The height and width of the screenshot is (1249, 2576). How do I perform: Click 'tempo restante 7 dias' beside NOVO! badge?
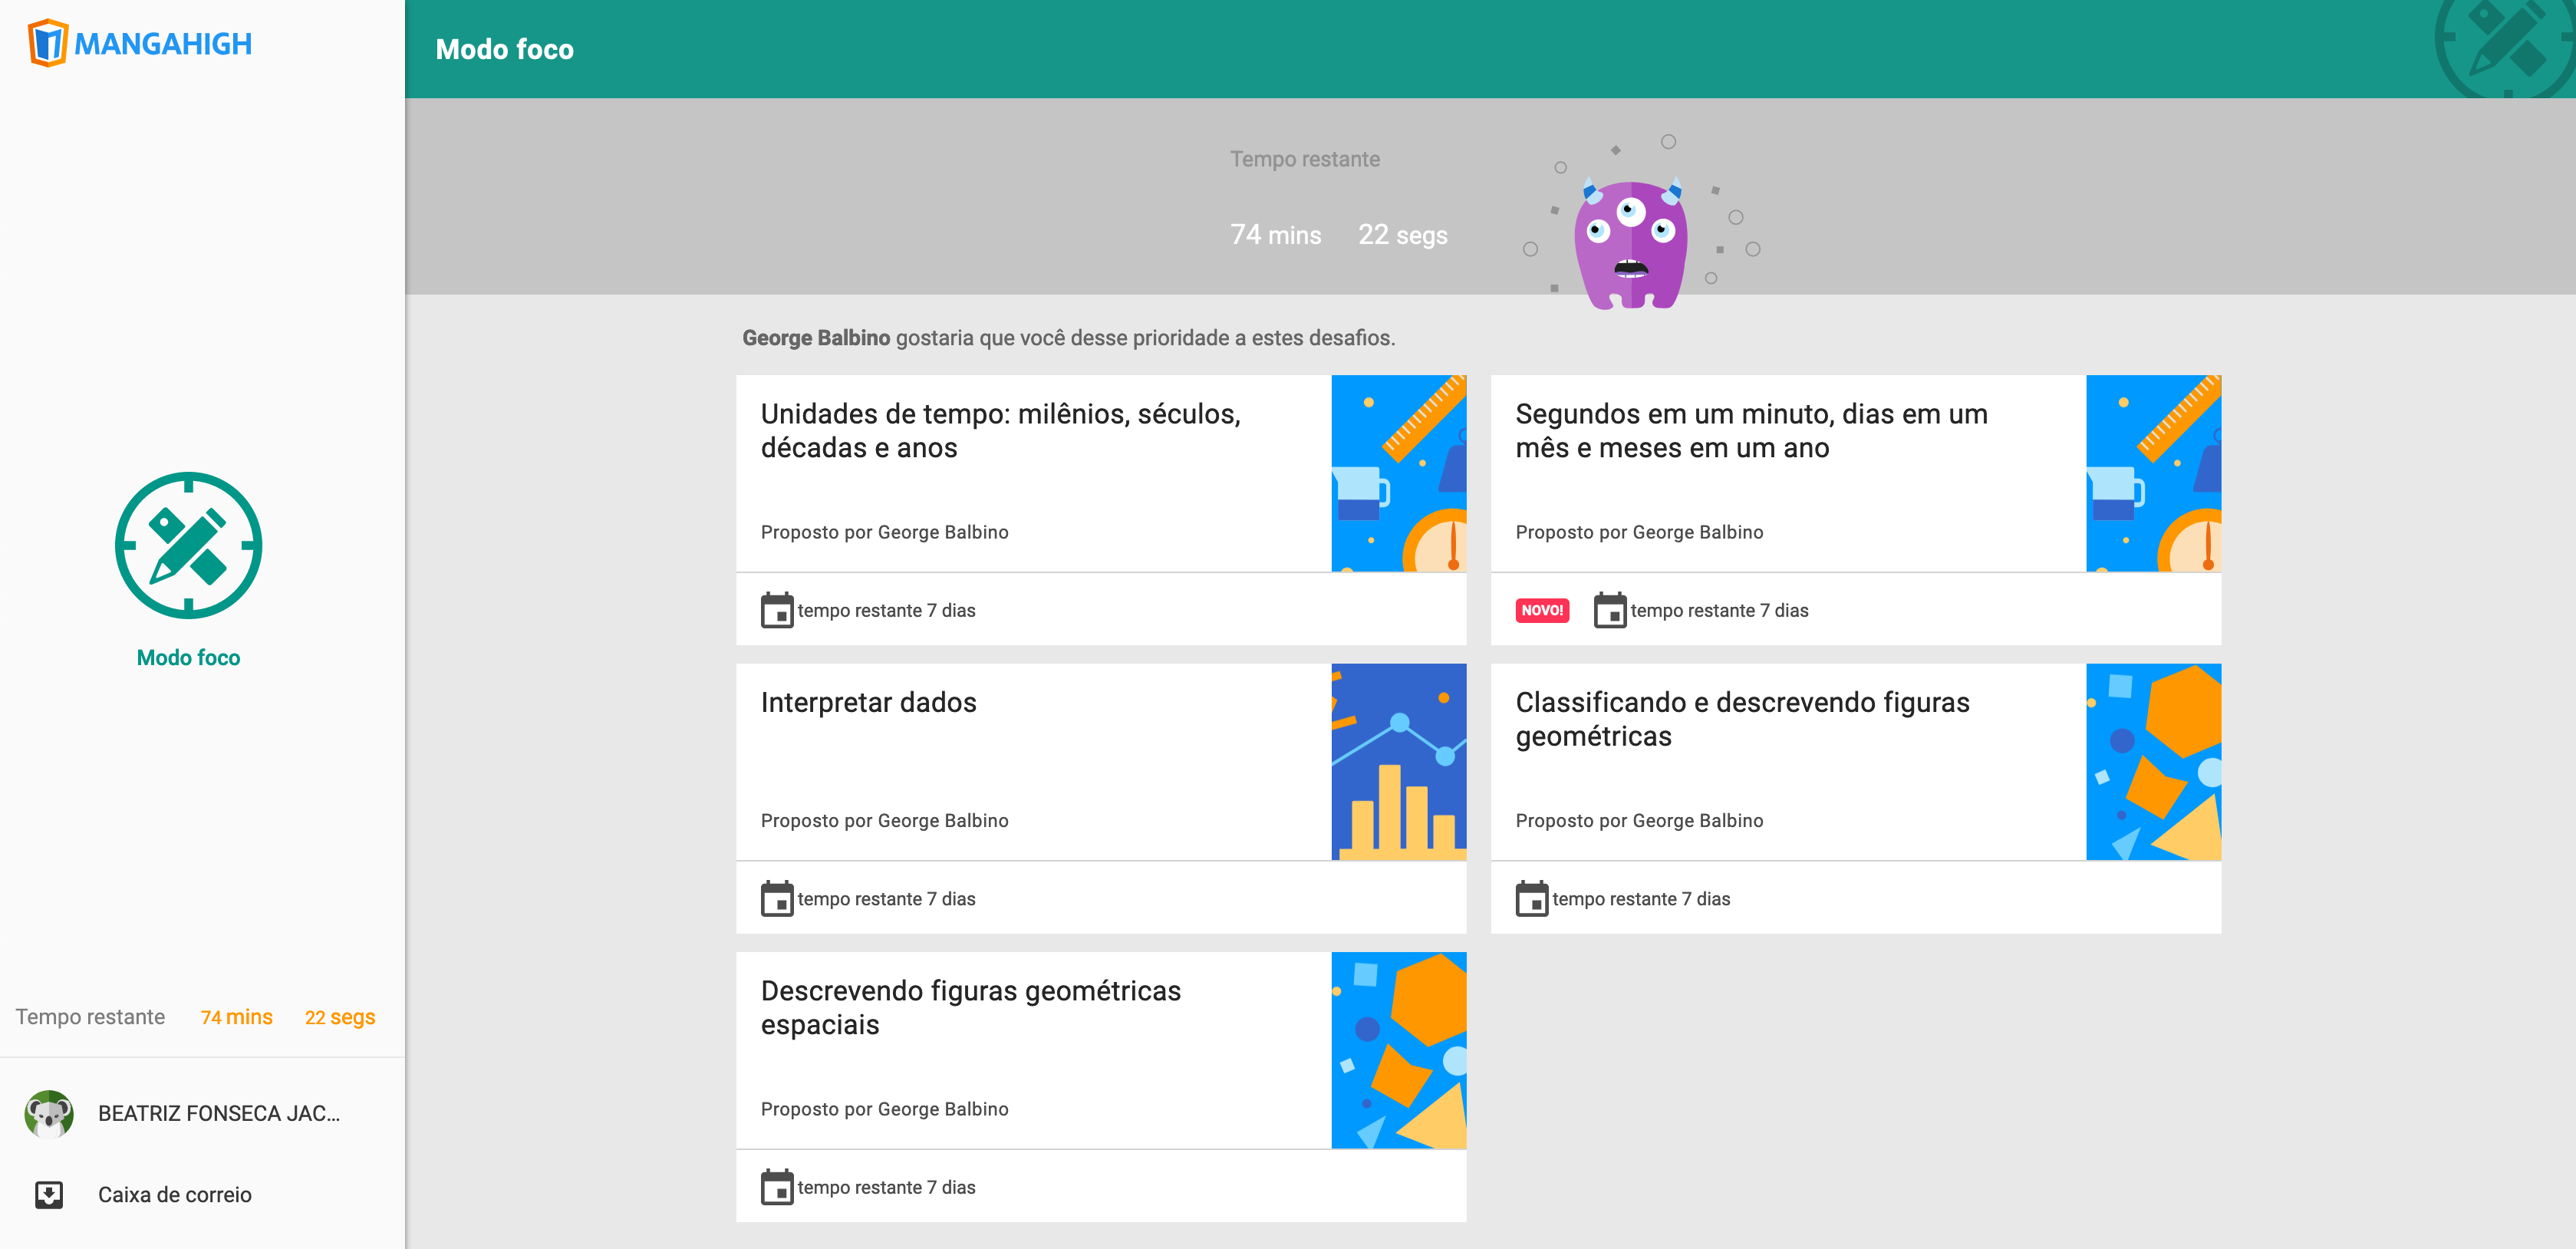click(1719, 611)
